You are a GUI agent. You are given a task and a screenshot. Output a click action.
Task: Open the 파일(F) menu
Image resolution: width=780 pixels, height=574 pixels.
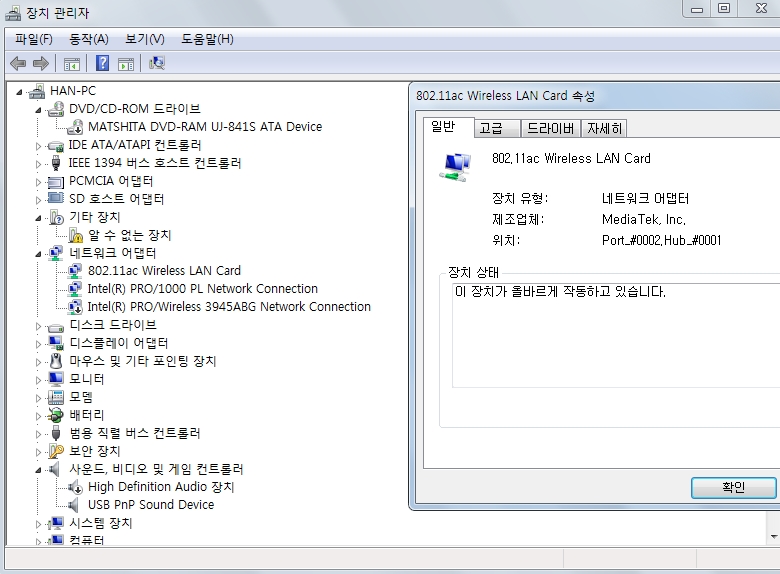(33, 39)
